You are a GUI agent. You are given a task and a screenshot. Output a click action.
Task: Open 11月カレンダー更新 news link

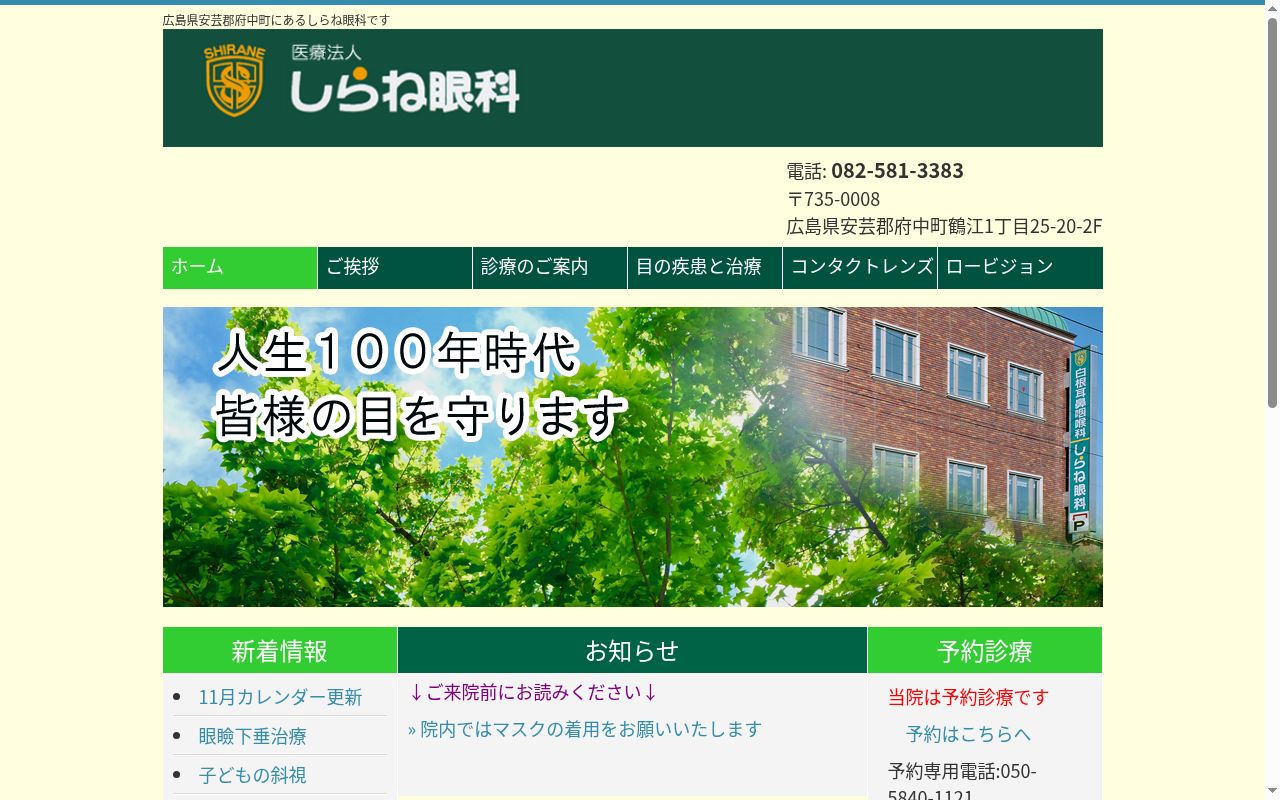tap(280, 697)
